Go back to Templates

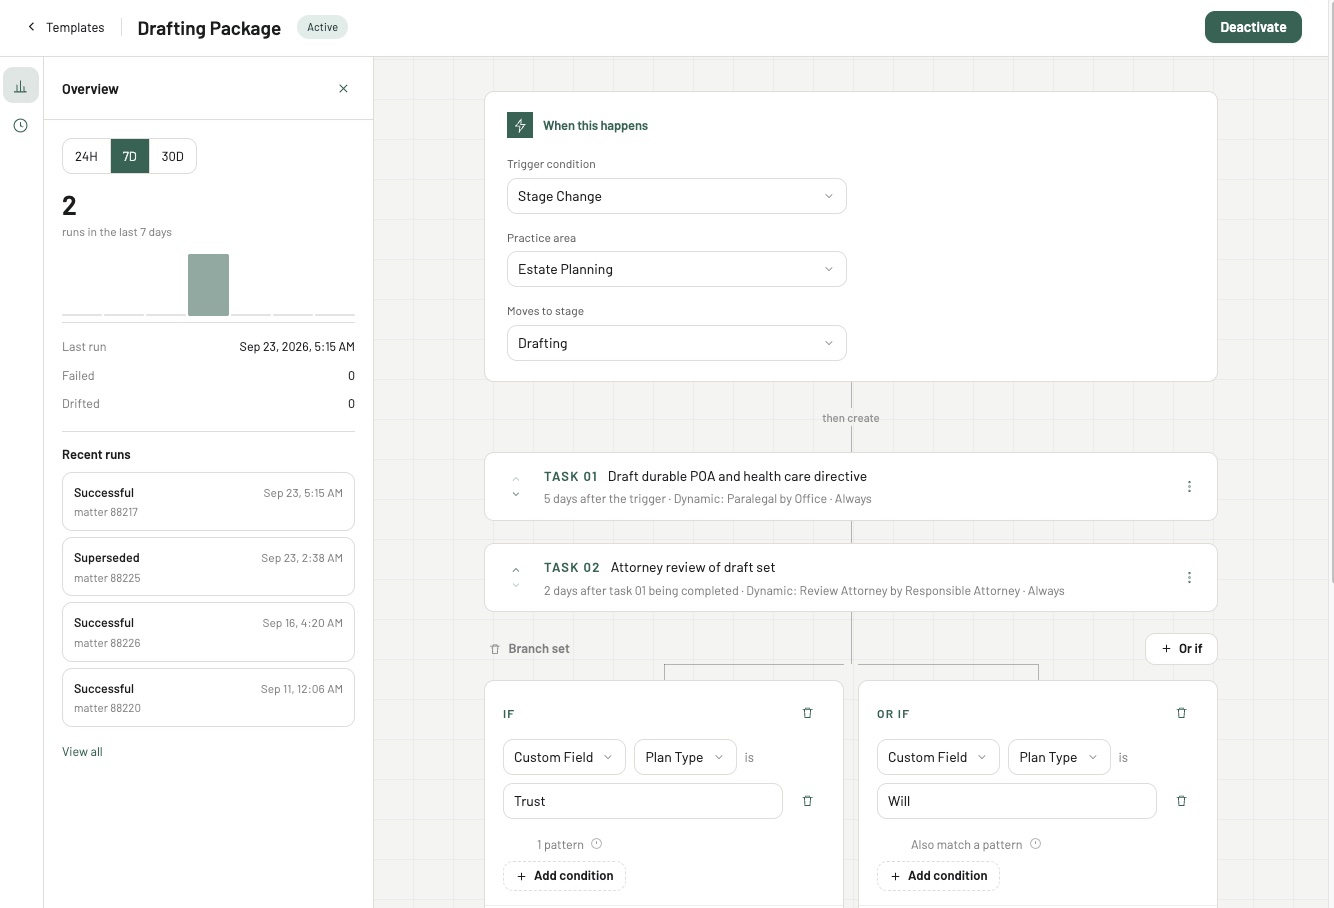[x=66, y=27]
